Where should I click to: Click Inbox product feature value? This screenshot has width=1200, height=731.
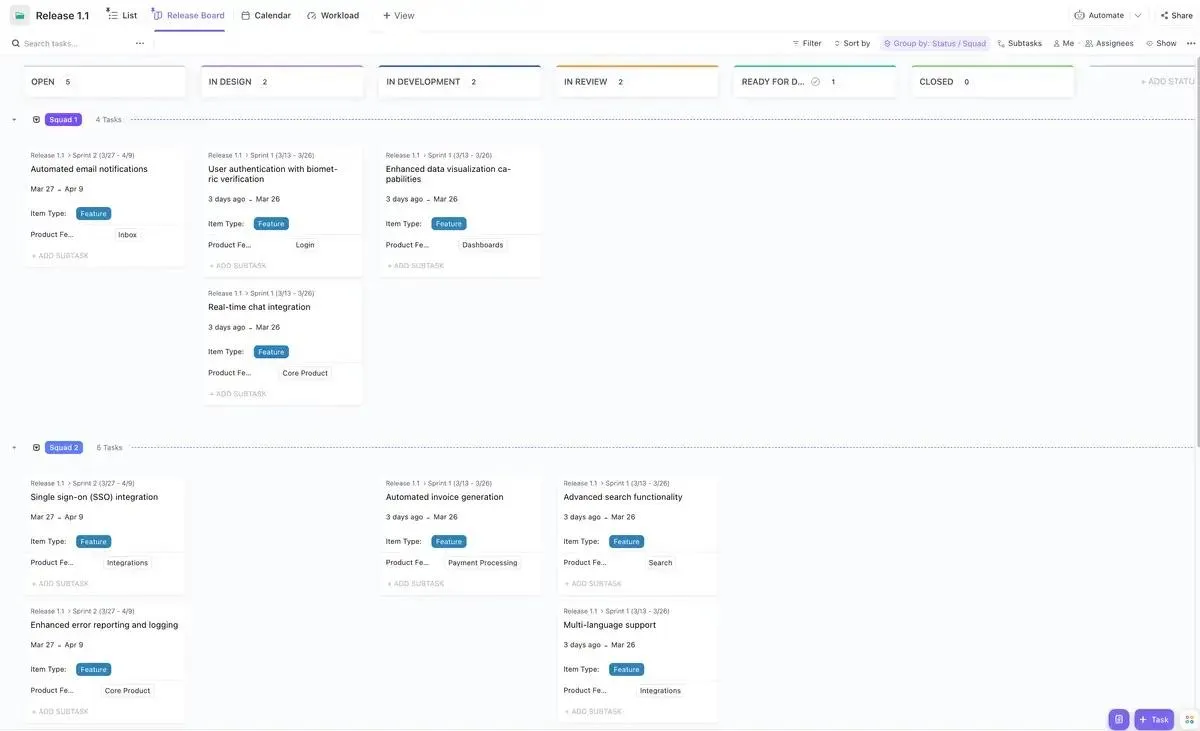pos(127,235)
